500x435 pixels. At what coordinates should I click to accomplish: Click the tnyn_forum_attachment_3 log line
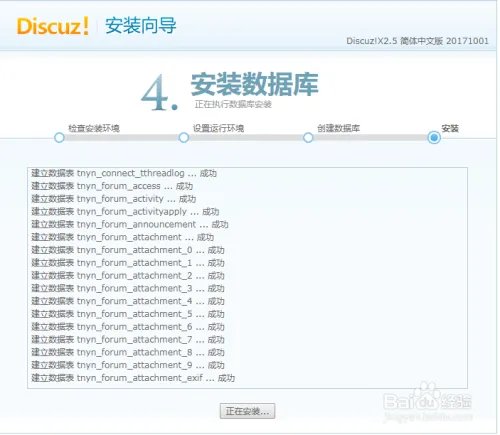128,288
